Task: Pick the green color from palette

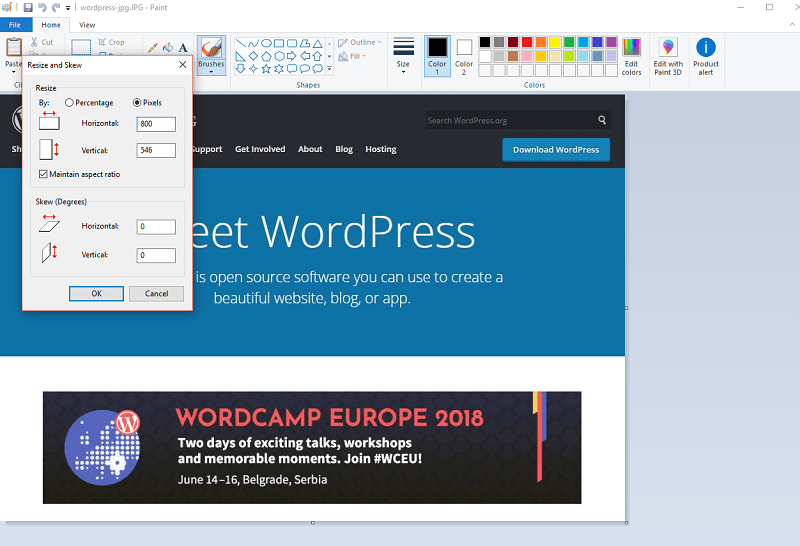Action: coord(569,42)
